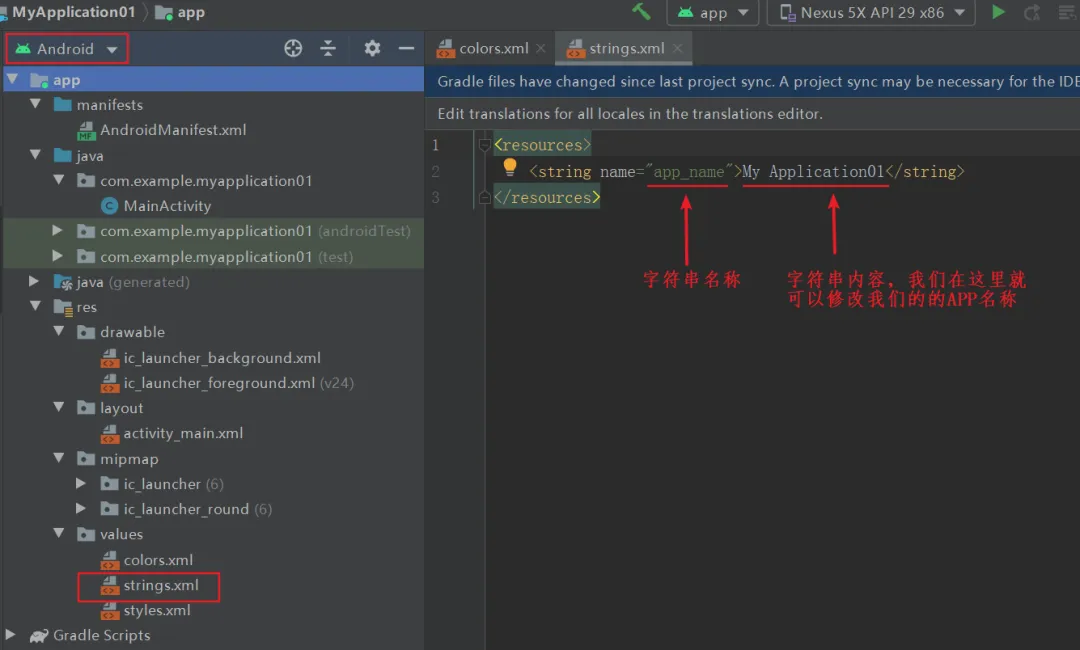
Task: Open the project panel gear options
Action: click(372, 48)
